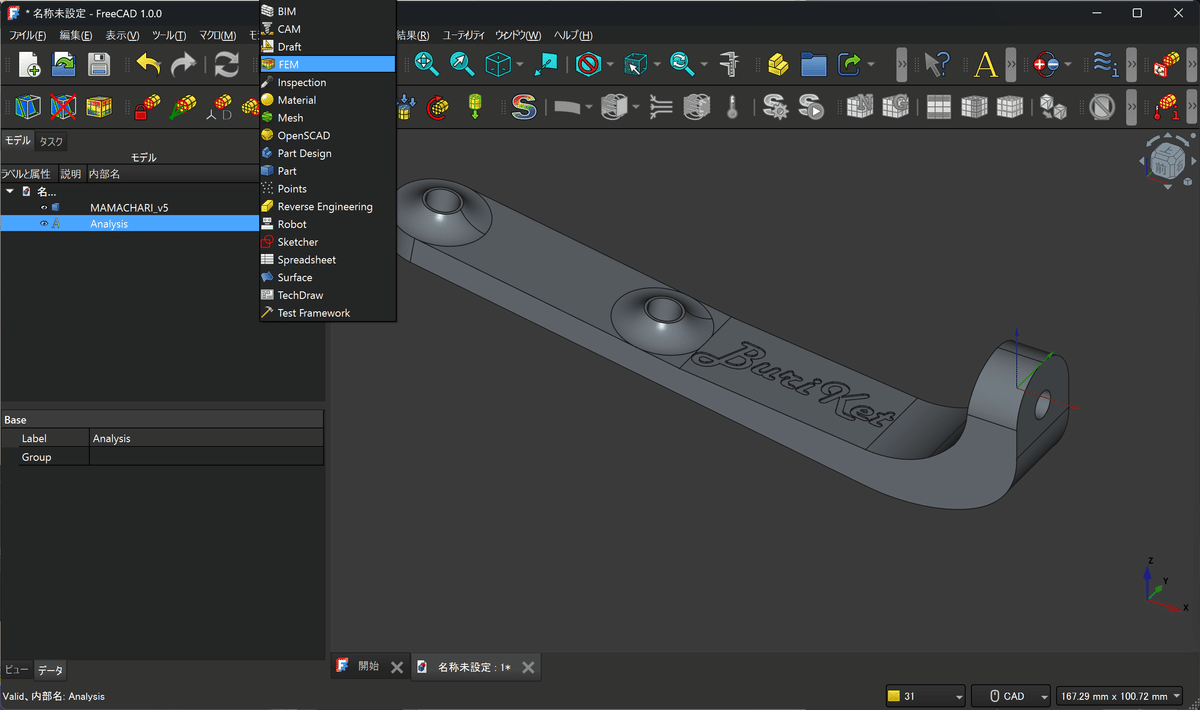1200x710 pixels.
Task: Close the 開始 tab
Action: [x=397, y=667]
